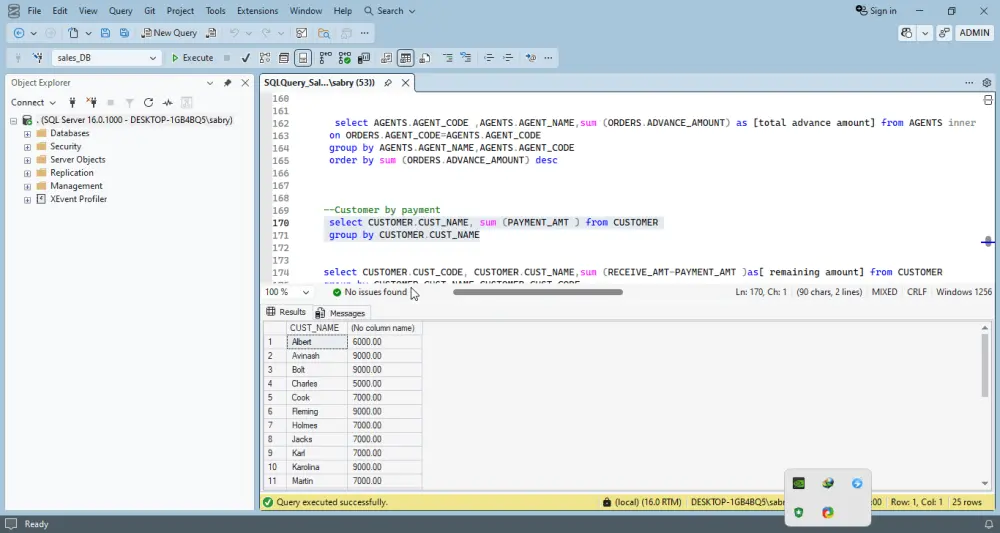Open the Find in Files icon
The image size is (1000, 533).
[324, 33]
